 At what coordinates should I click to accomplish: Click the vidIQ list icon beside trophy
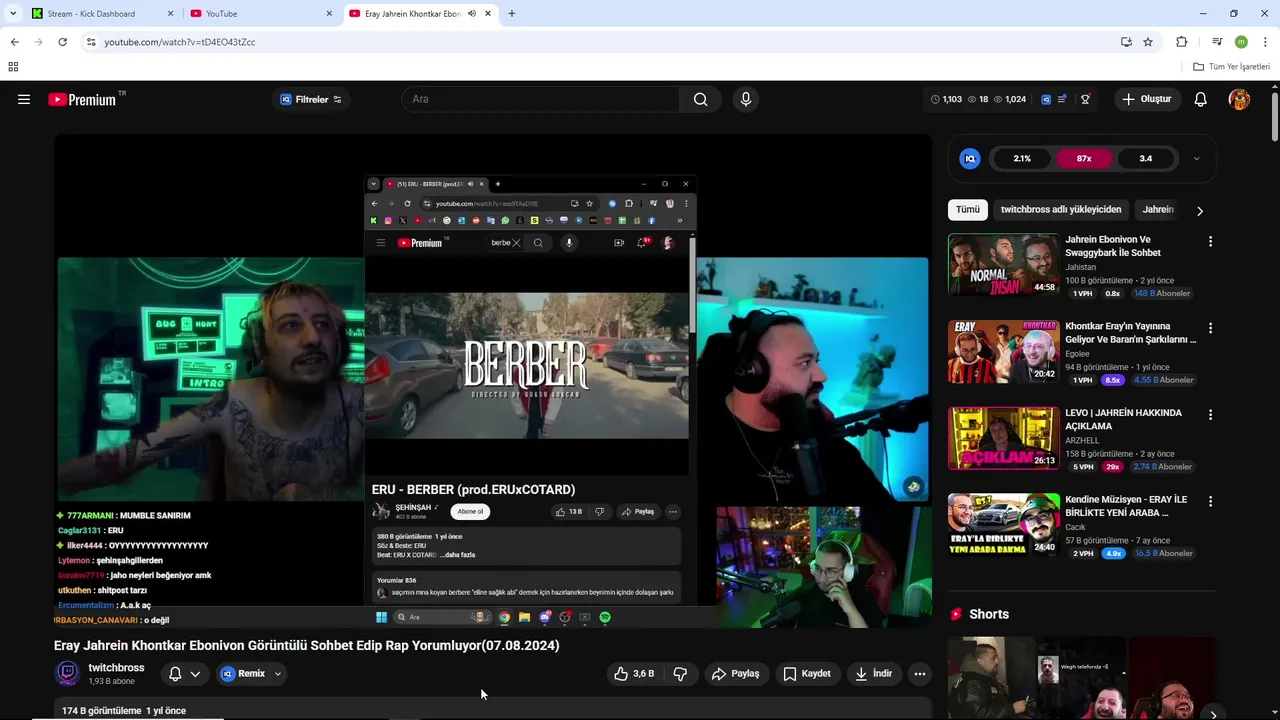(x=1062, y=99)
